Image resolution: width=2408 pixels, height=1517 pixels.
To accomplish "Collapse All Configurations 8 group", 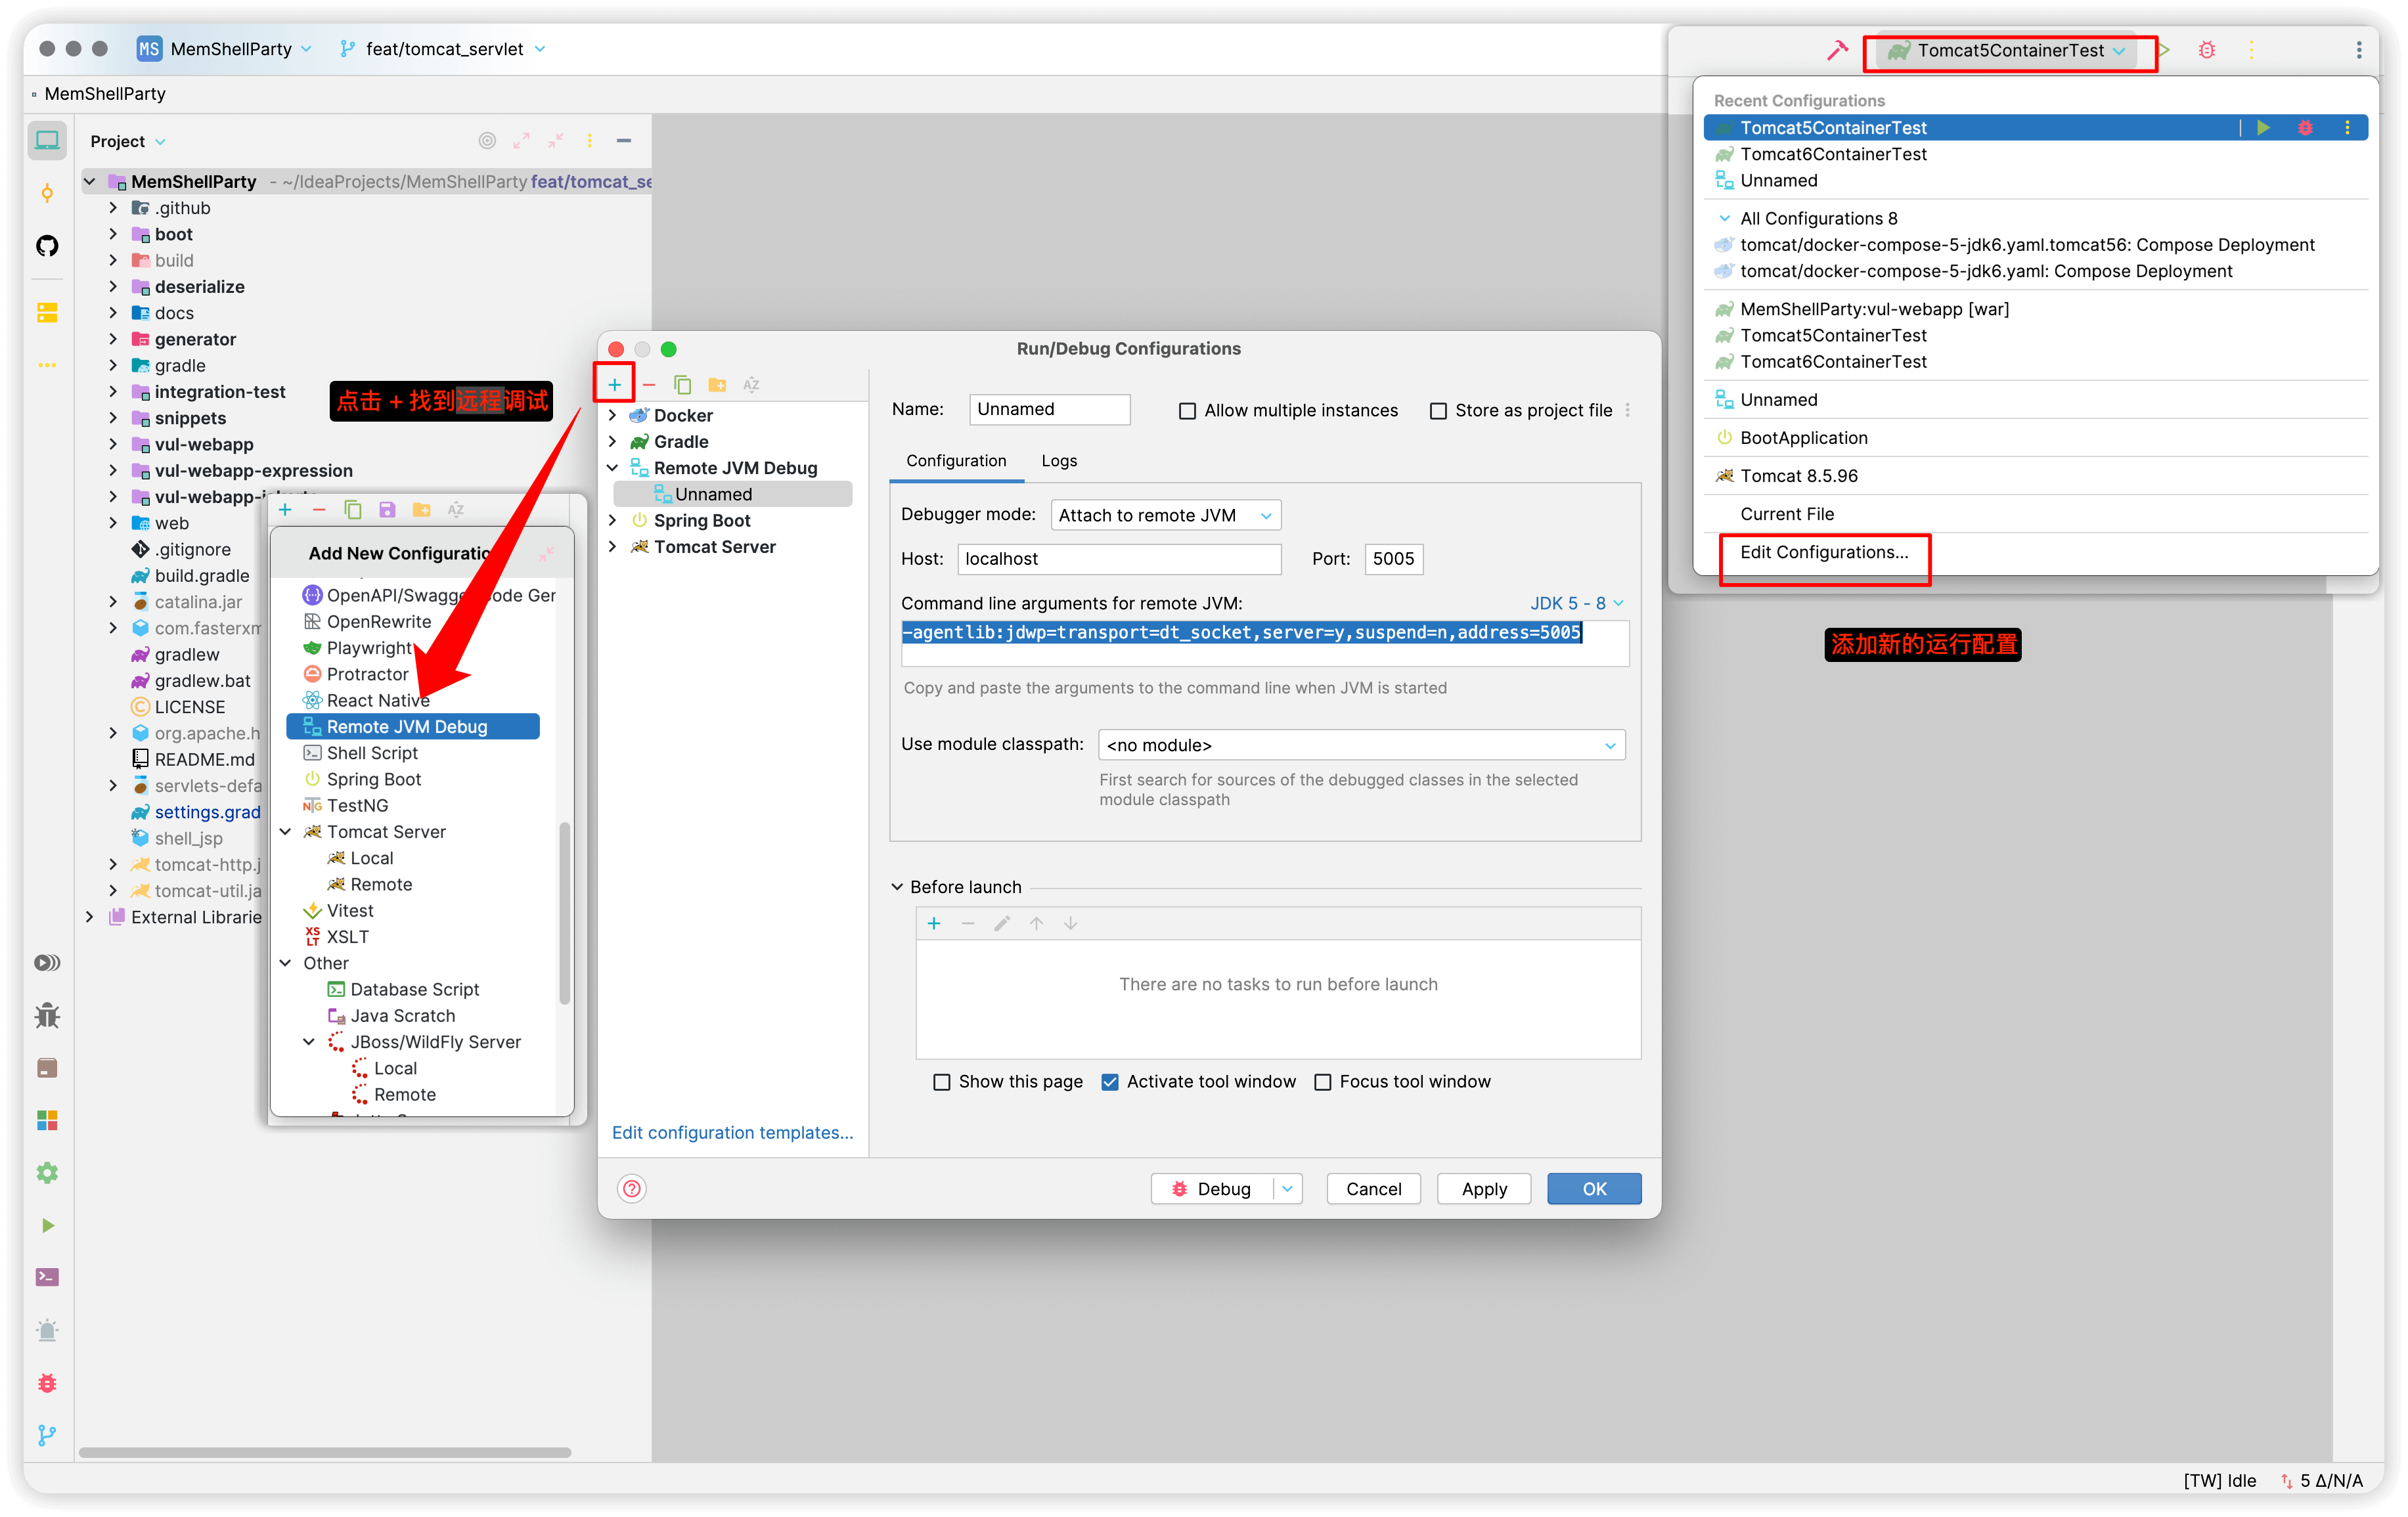I will point(1724,218).
